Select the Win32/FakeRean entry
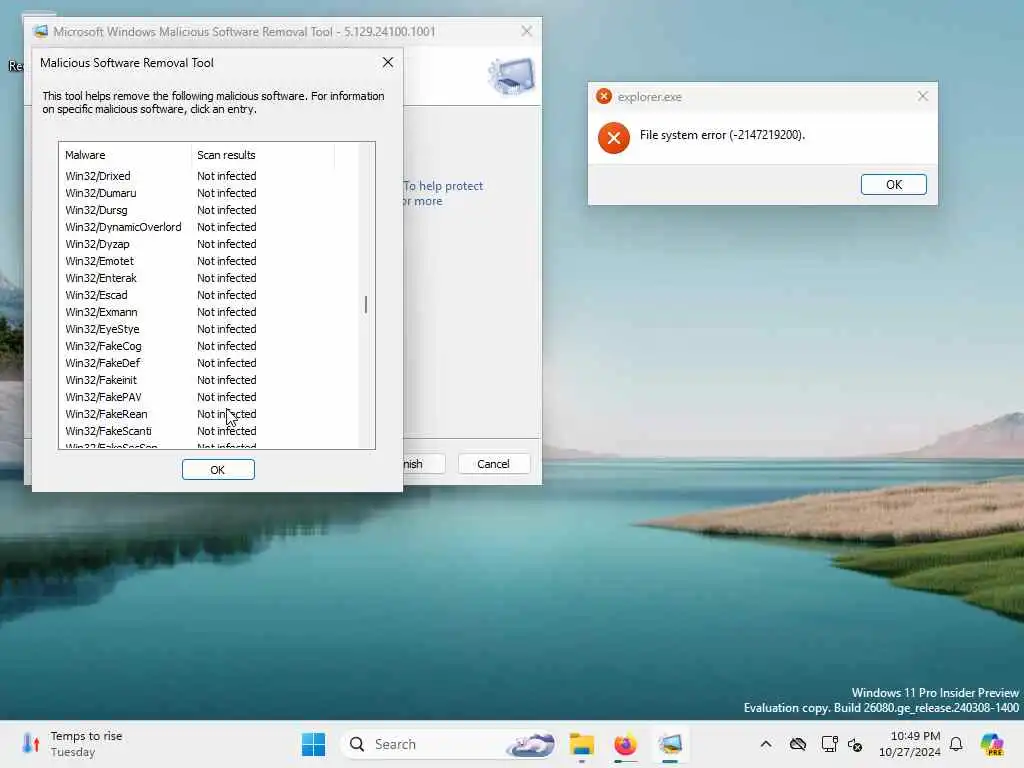This screenshot has height=768, width=1024. 106,414
